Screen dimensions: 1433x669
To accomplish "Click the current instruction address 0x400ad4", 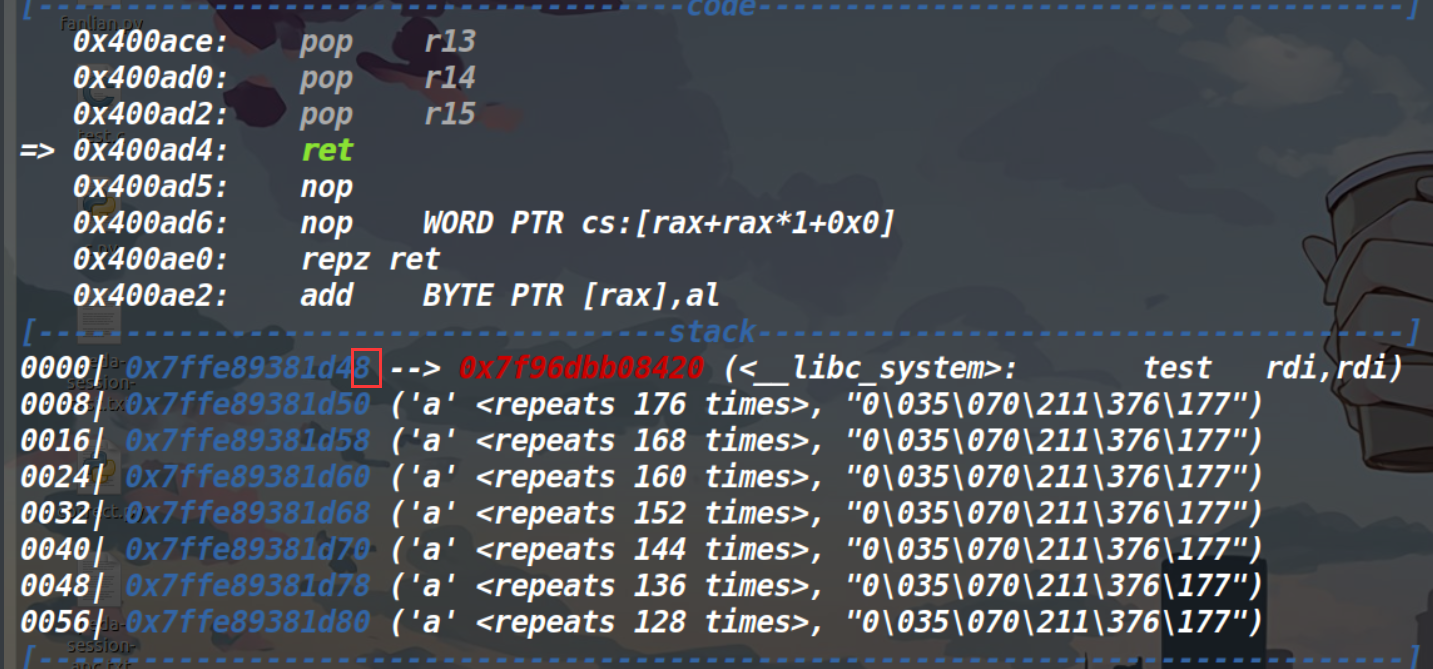I will (151, 151).
